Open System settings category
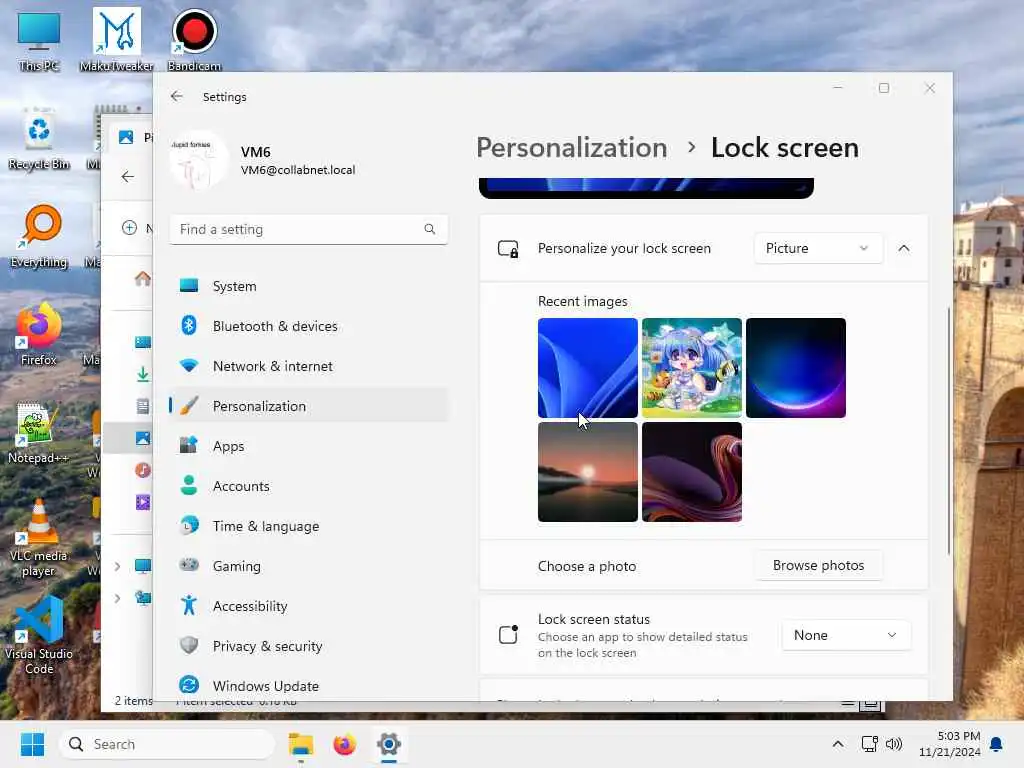Image resolution: width=1024 pixels, height=768 pixels. 309,286
